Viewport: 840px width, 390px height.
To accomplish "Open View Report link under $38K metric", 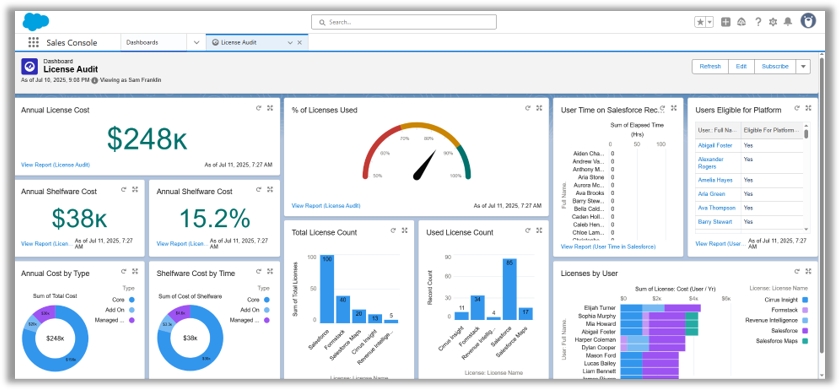I will point(46,244).
